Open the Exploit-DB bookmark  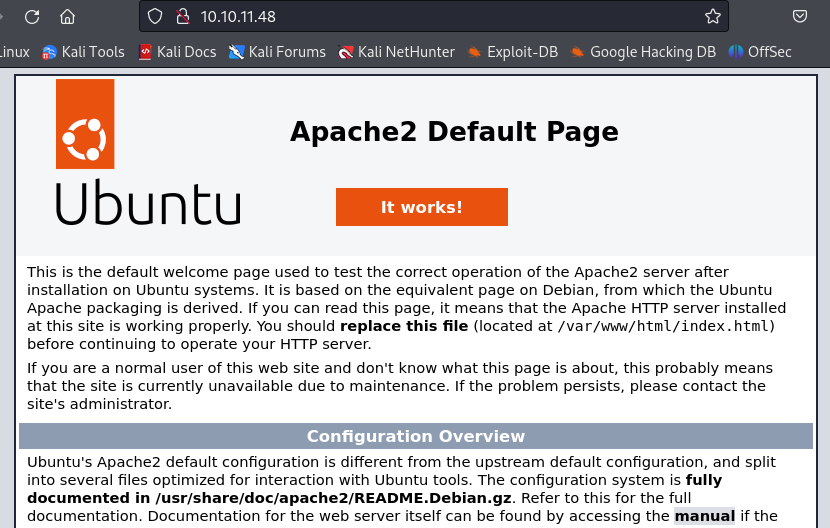512,52
